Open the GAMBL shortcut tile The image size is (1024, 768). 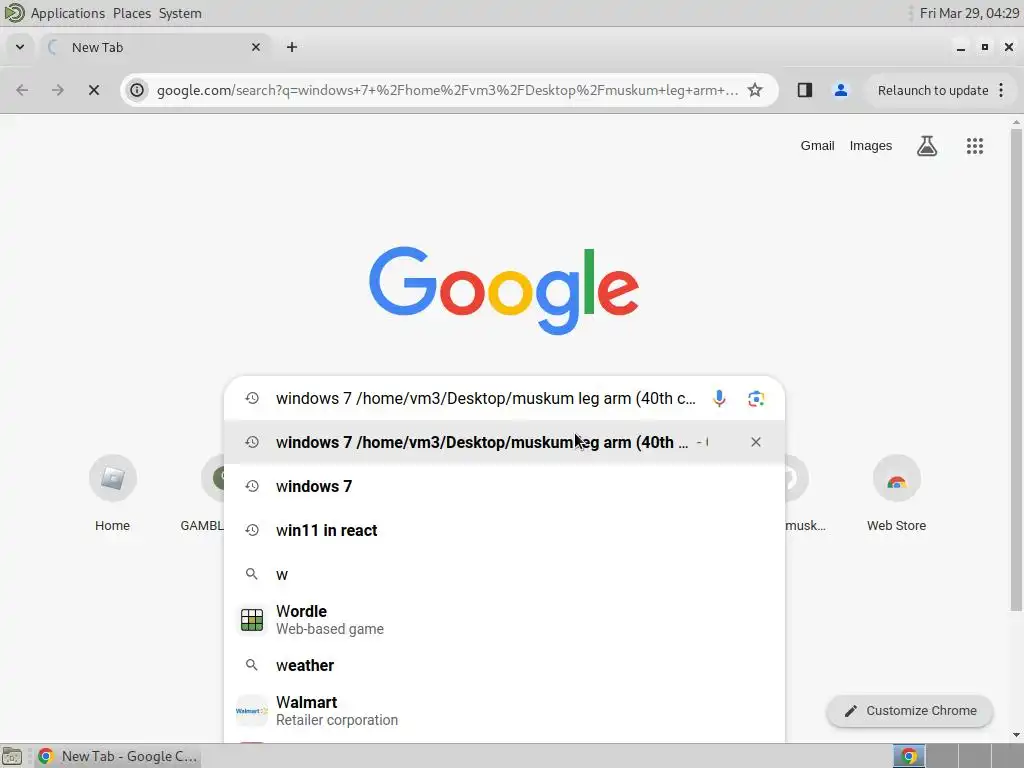coord(202,494)
